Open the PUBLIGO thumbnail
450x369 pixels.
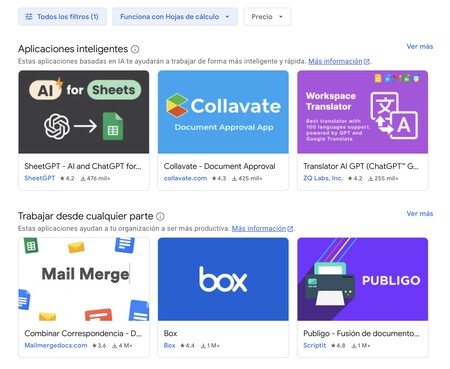click(x=363, y=279)
